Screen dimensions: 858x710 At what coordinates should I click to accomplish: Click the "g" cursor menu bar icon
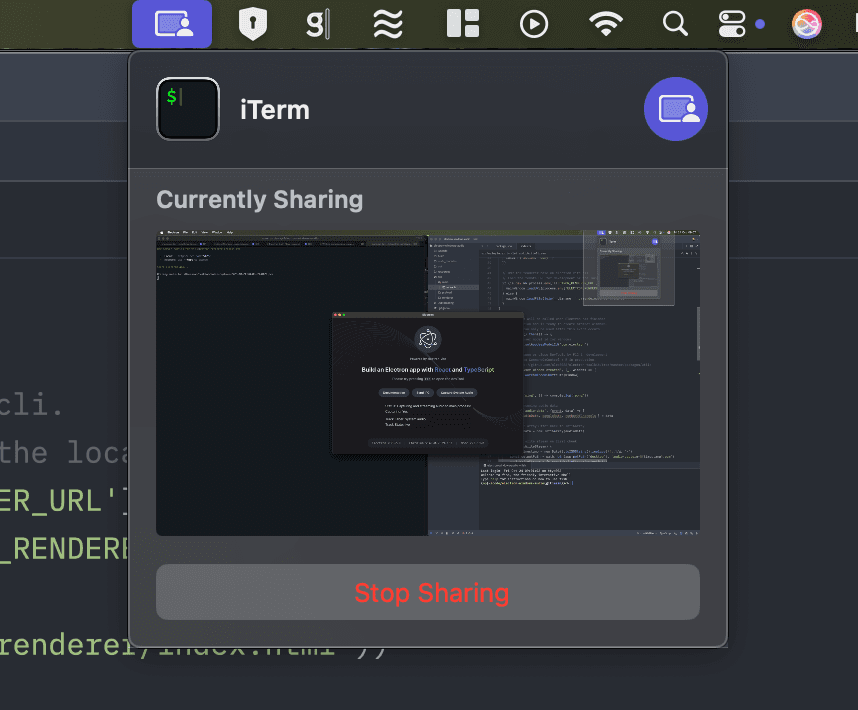coord(316,24)
